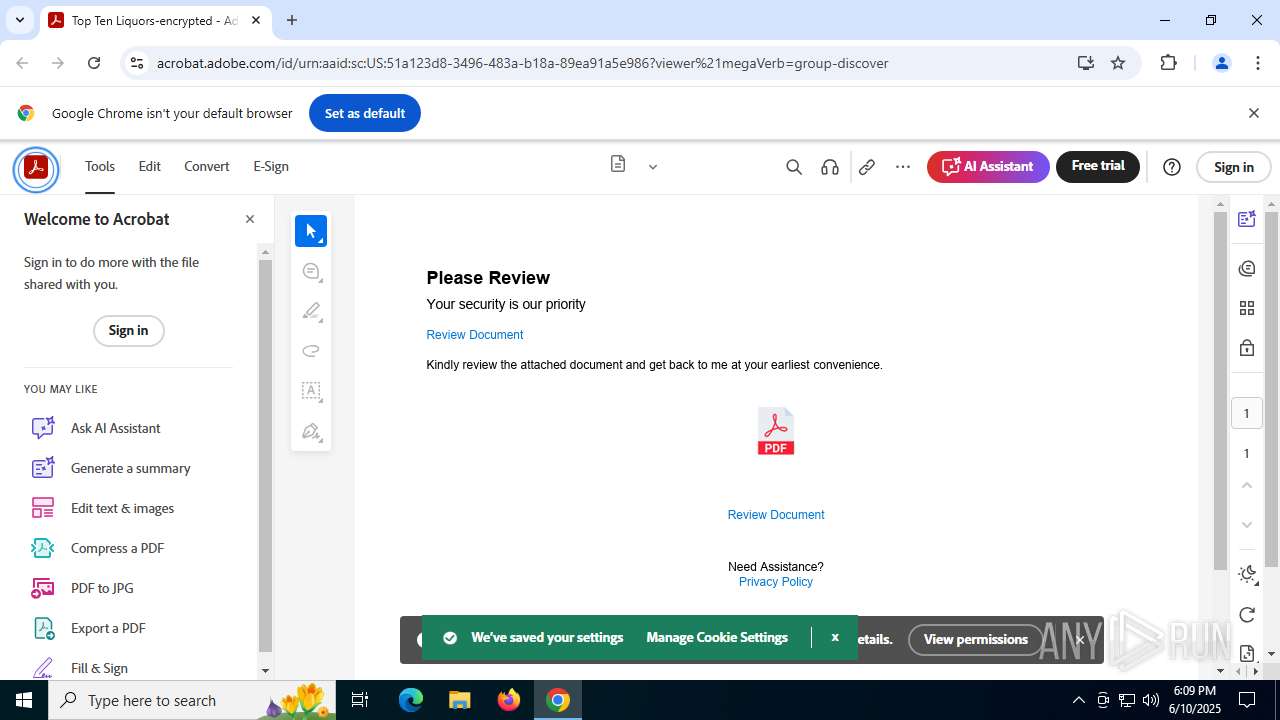Viewport: 1280px width, 720px height.
Task: Open the comments panel in right rail
Action: coord(1246,268)
